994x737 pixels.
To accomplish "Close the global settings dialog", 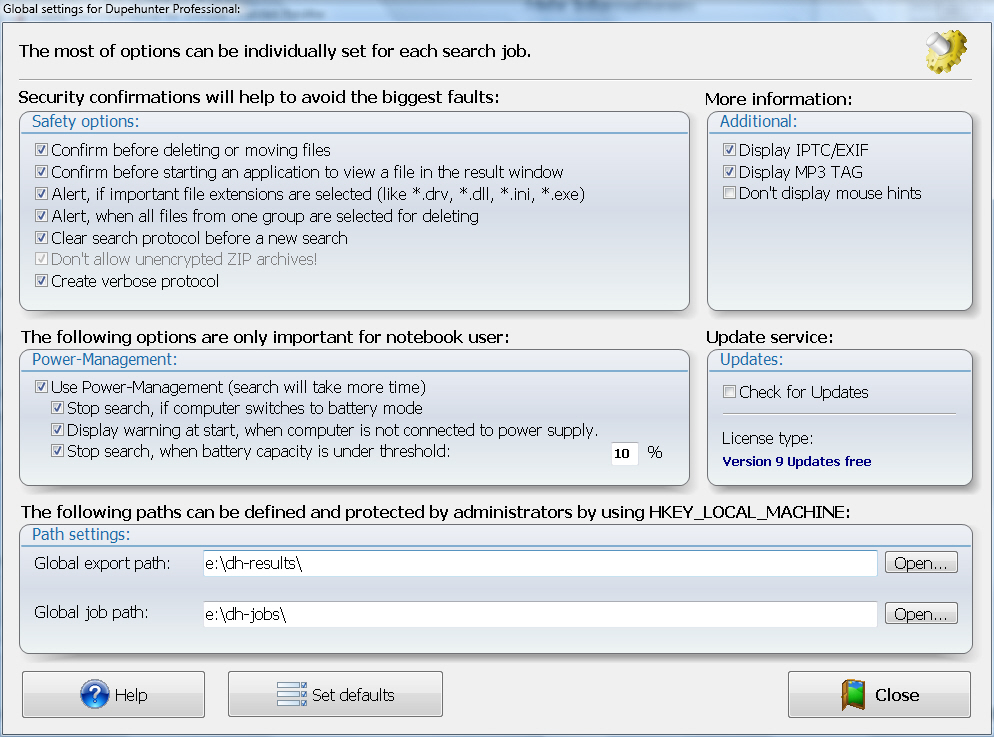I will [879, 695].
